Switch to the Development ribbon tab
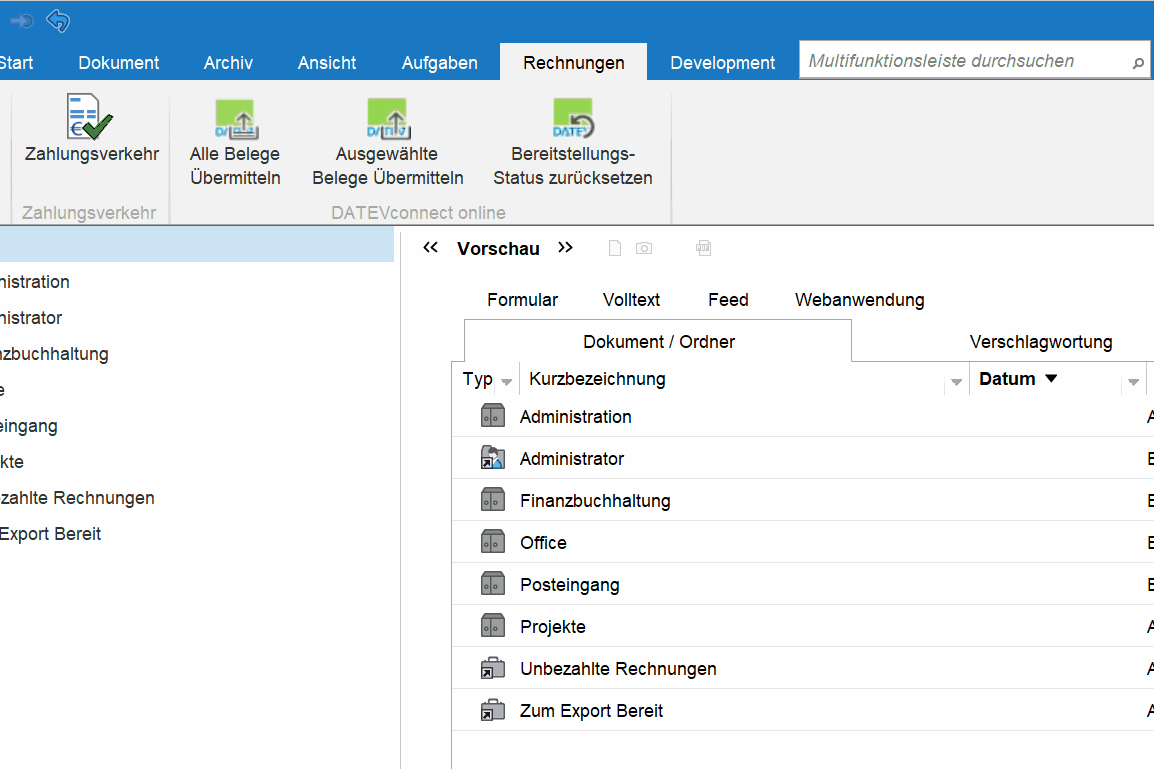Image resolution: width=1154 pixels, height=769 pixels. 723,63
